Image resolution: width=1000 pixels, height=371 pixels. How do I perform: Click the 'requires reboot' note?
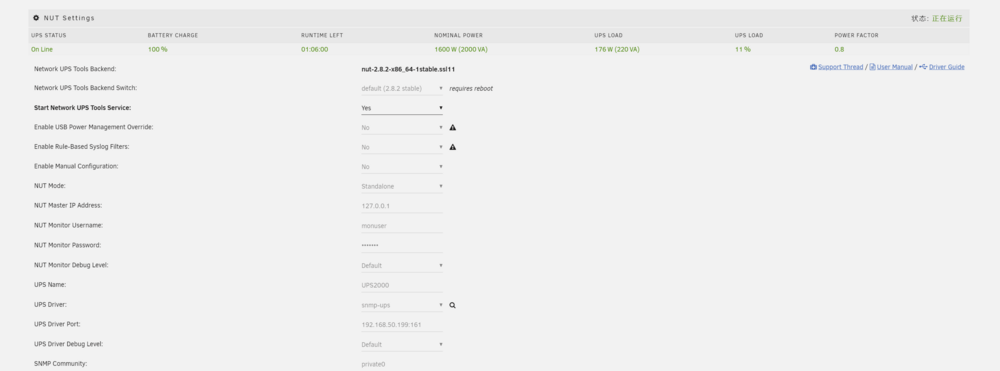click(471, 89)
